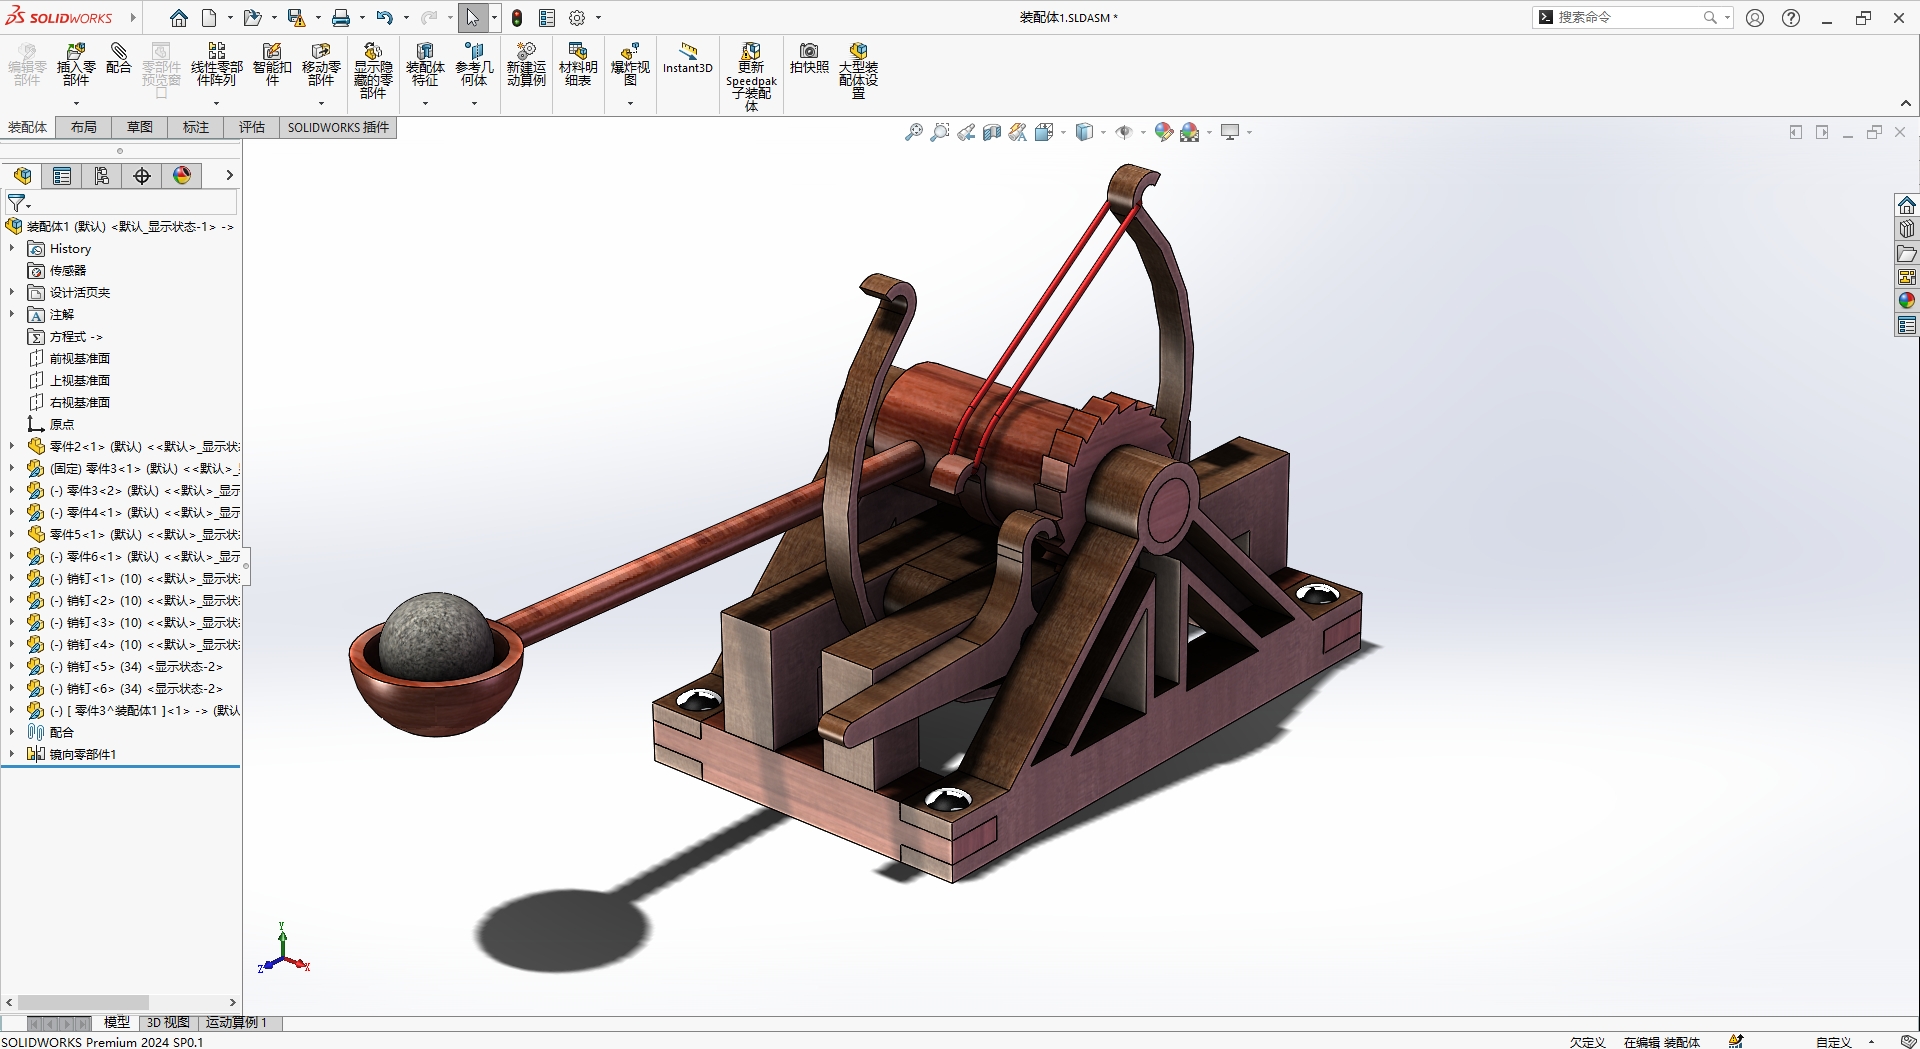This screenshot has width=1920, height=1049.
Task: Open the Options gear icon
Action: tap(577, 18)
